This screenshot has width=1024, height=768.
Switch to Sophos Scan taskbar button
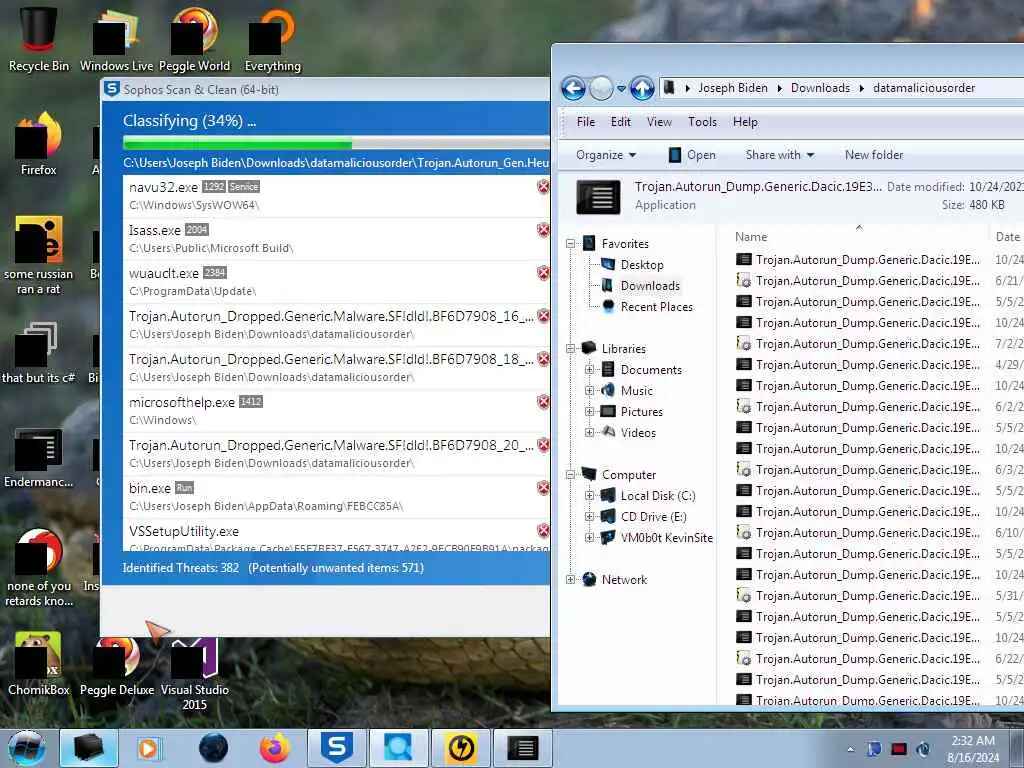pyautogui.click(x=336, y=748)
